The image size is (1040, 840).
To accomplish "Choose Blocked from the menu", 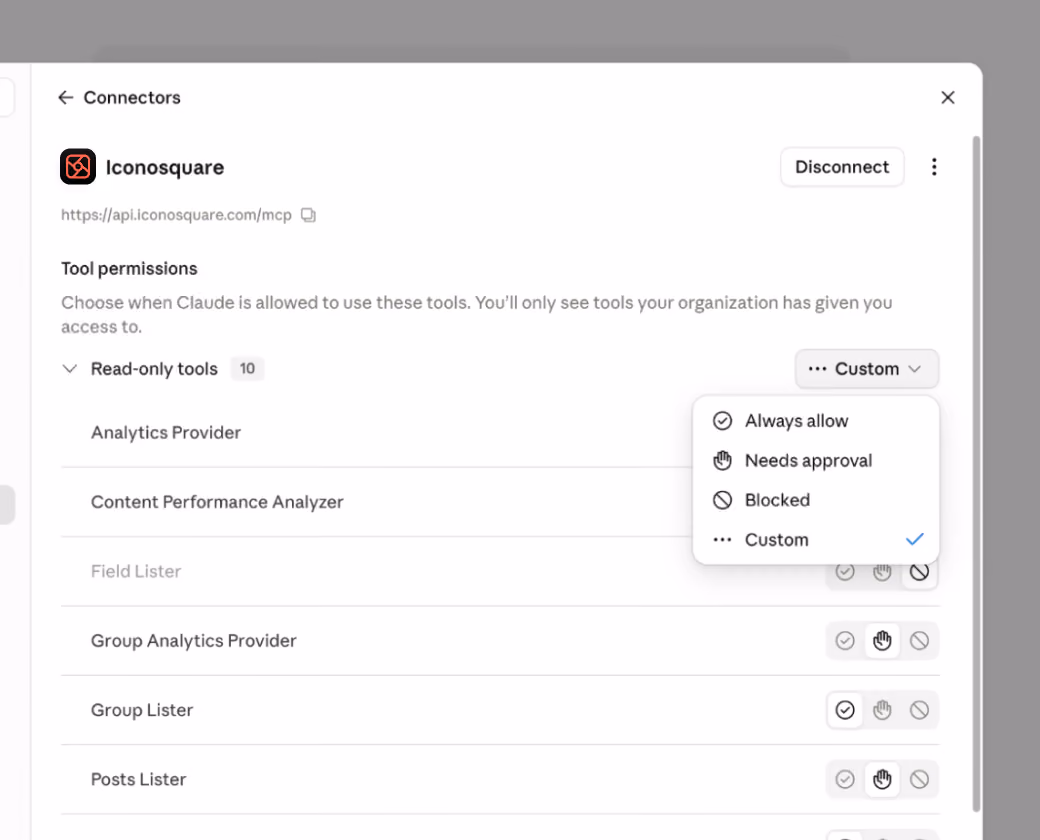I will click(815, 500).
